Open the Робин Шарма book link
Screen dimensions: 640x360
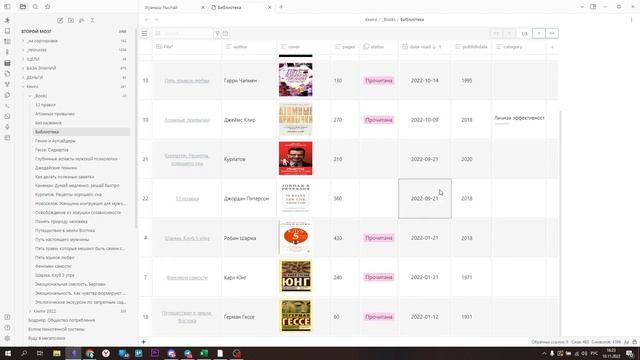click(x=187, y=238)
